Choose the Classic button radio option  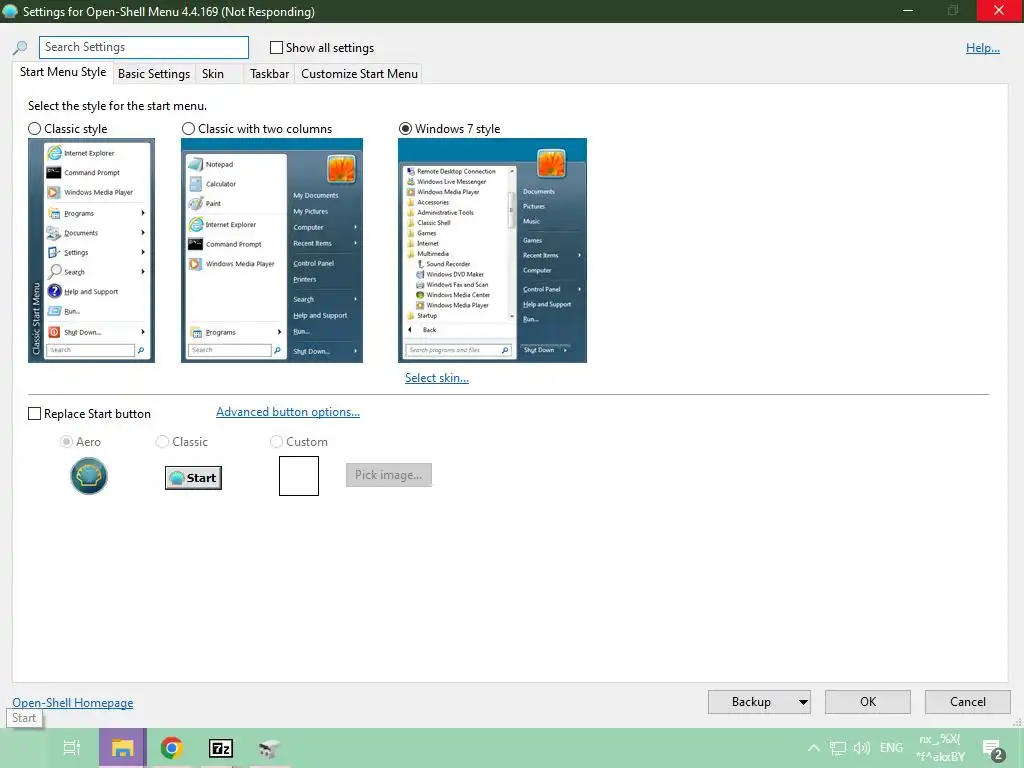[162, 442]
